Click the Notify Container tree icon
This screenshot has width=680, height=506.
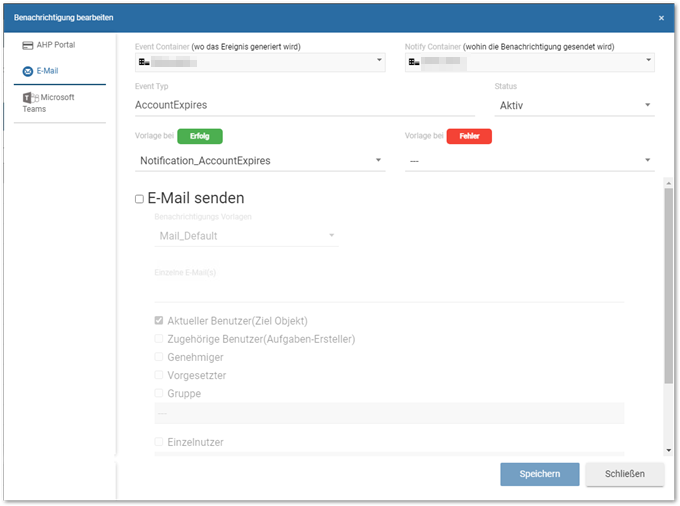point(414,62)
